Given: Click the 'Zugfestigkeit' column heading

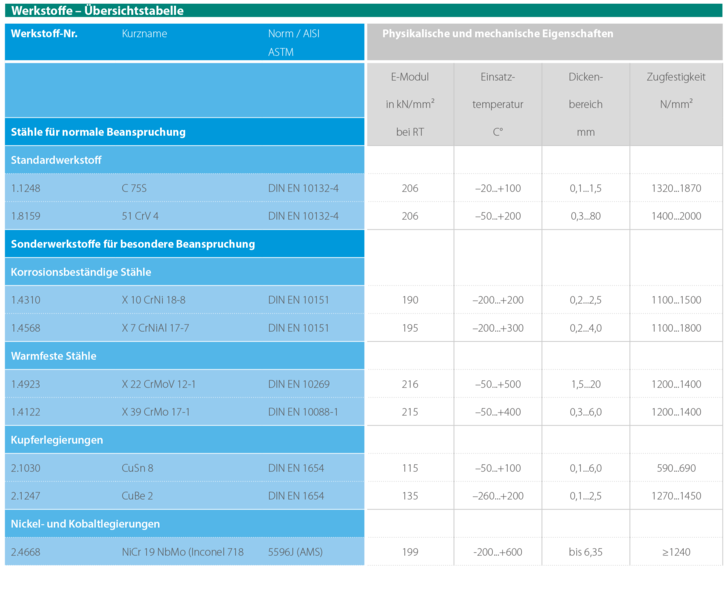Looking at the screenshot, I should pos(676,77).
